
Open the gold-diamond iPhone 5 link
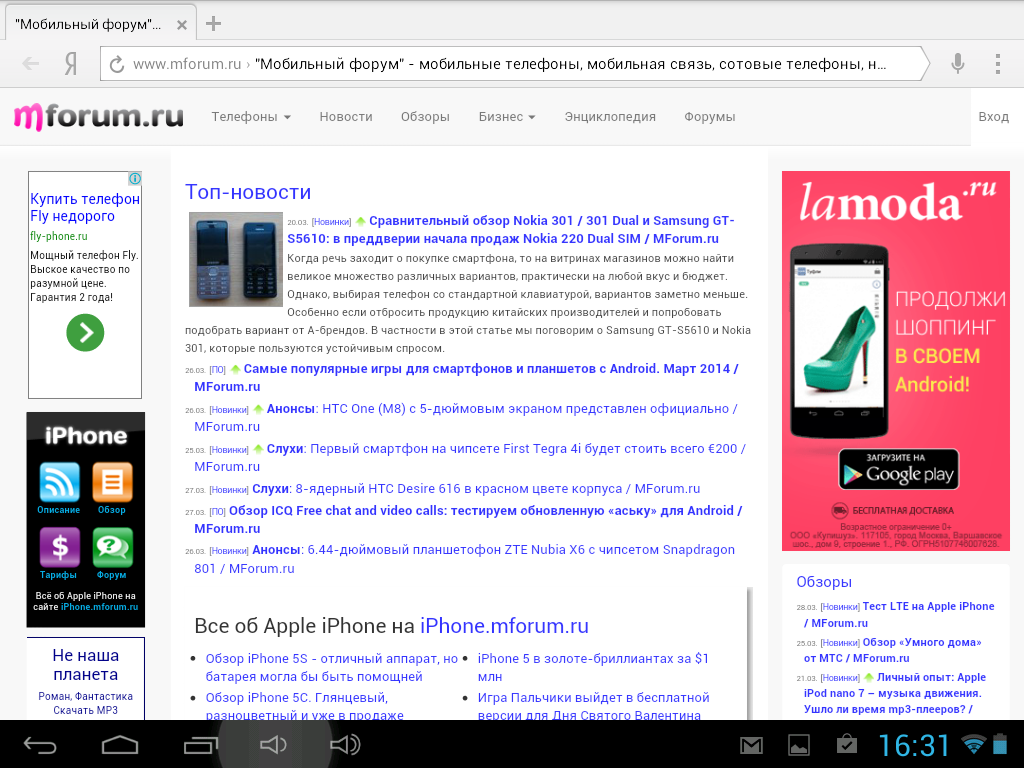click(593, 667)
